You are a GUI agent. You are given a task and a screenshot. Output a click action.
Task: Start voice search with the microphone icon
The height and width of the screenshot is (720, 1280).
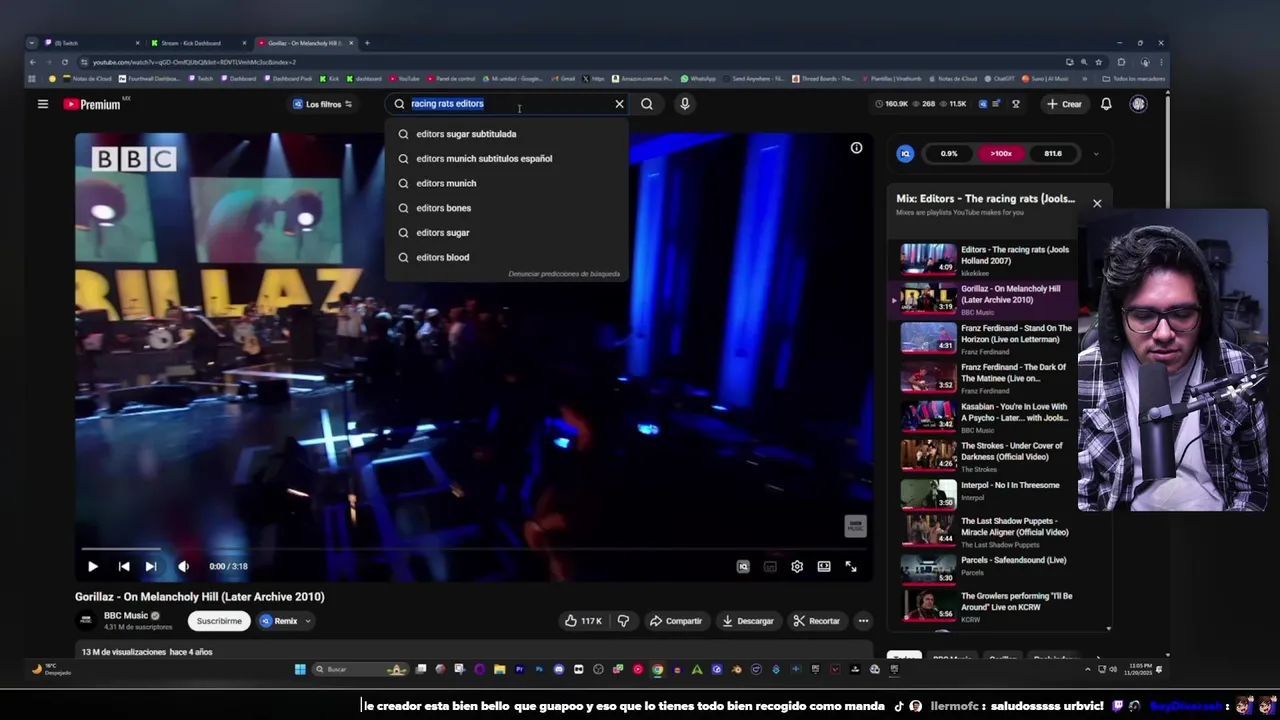(x=684, y=104)
